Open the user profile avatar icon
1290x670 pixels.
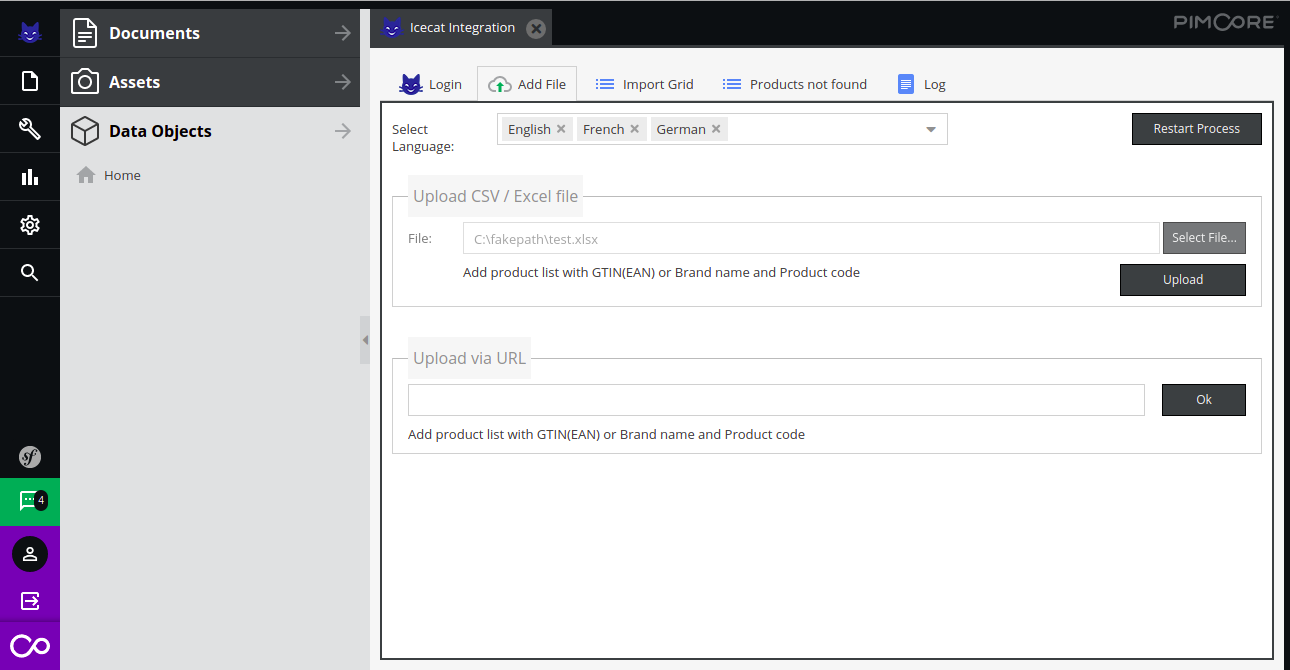click(30, 554)
